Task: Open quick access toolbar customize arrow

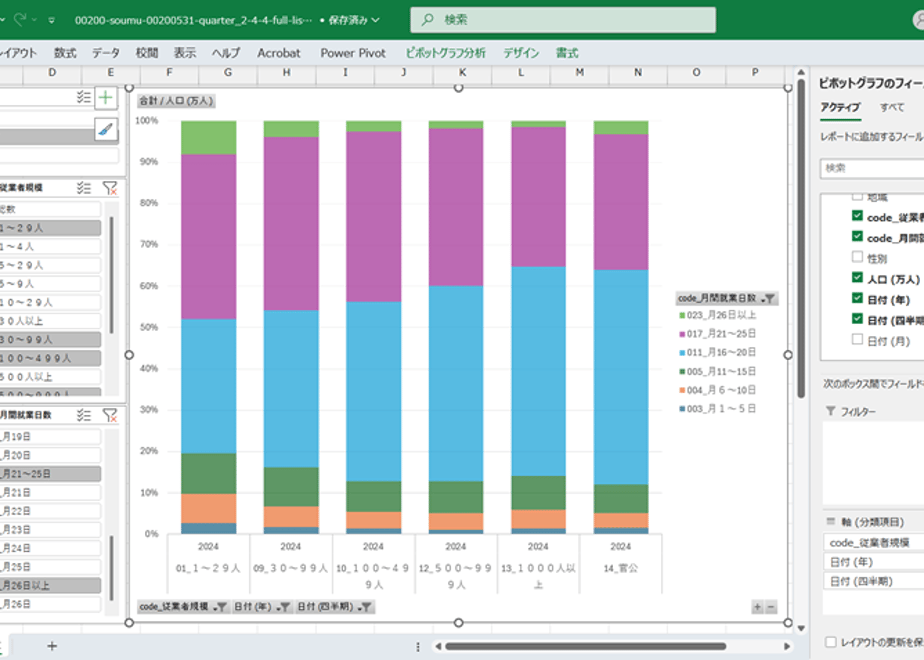Action: (x=51, y=20)
